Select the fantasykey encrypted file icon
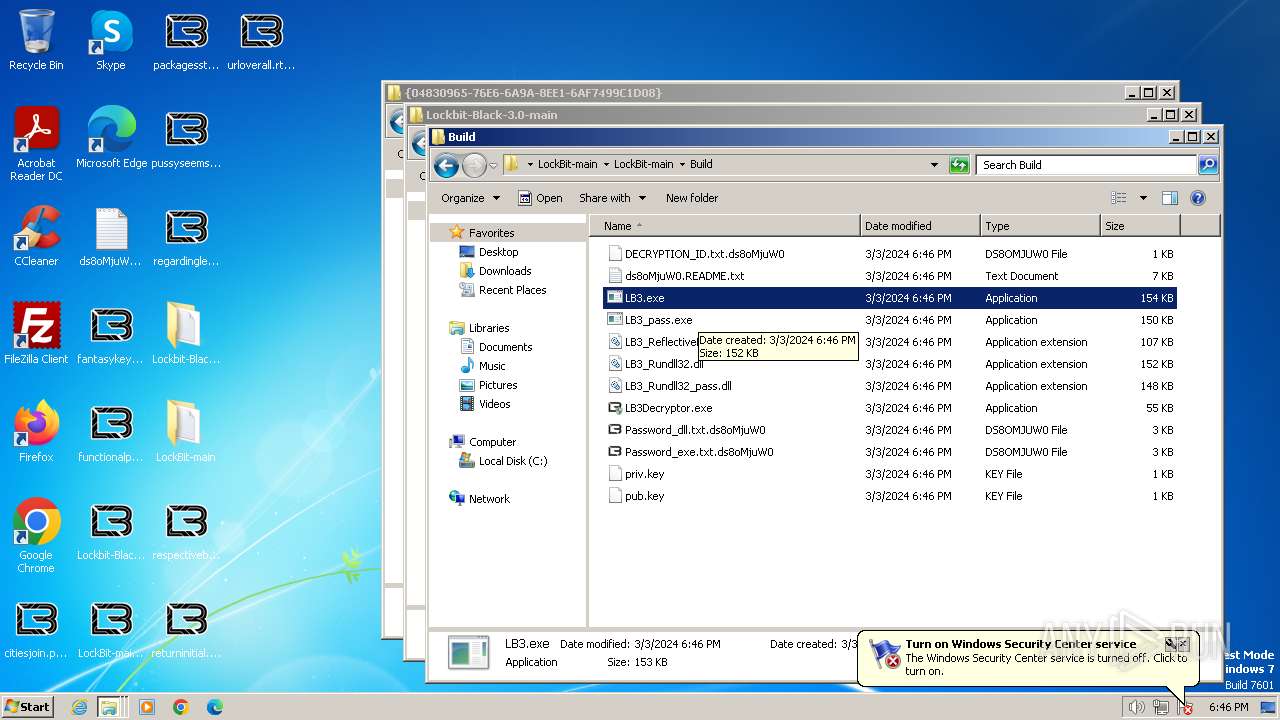1280x720 pixels. pos(111,334)
